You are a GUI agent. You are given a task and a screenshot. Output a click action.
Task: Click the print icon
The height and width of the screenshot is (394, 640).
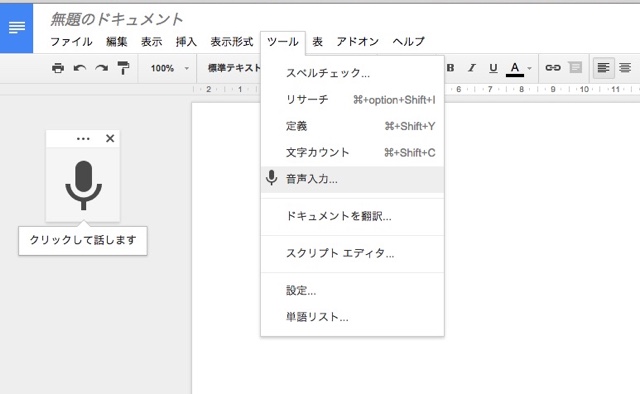[58, 68]
